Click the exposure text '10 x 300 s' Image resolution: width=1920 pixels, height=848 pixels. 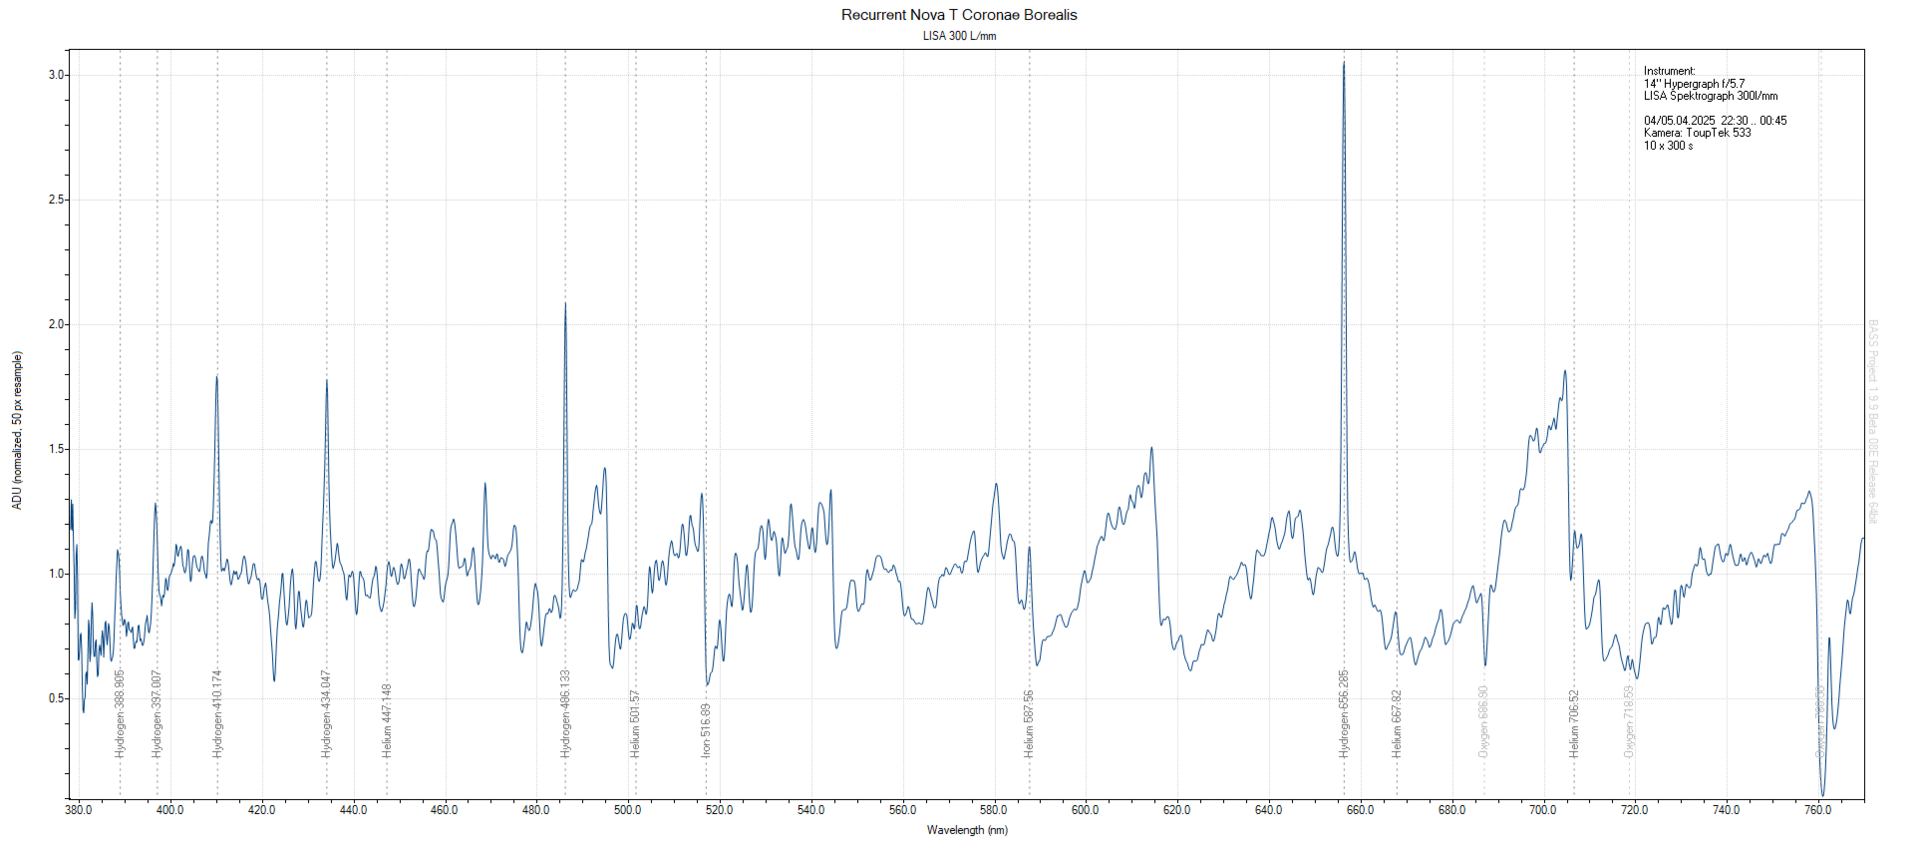[1669, 146]
